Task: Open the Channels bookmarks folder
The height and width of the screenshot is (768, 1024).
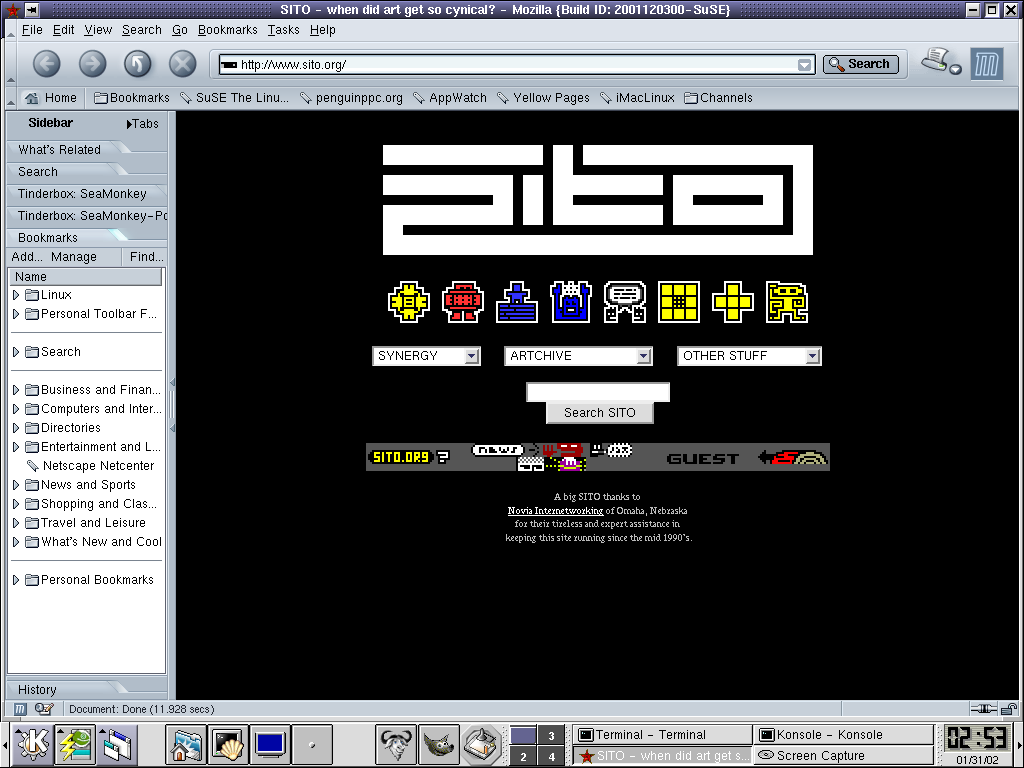Action: [718, 98]
